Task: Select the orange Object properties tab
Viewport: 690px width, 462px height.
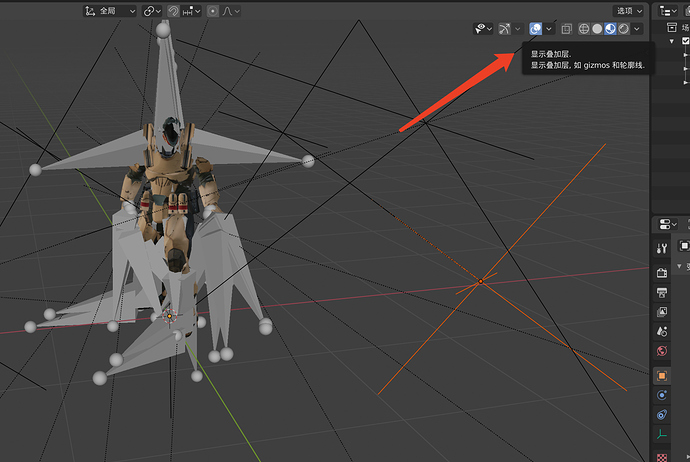Action: (x=661, y=376)
